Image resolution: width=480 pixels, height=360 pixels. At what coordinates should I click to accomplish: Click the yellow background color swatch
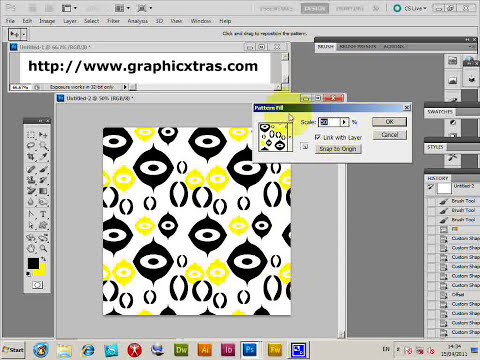click(41, 271)
